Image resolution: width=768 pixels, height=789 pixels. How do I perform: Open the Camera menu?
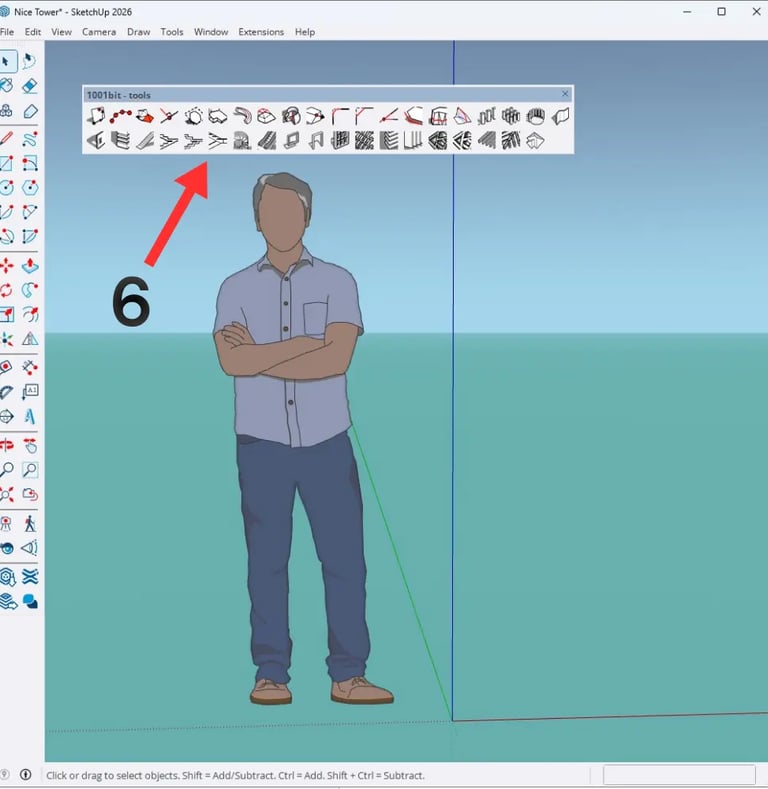pos(99,32)
